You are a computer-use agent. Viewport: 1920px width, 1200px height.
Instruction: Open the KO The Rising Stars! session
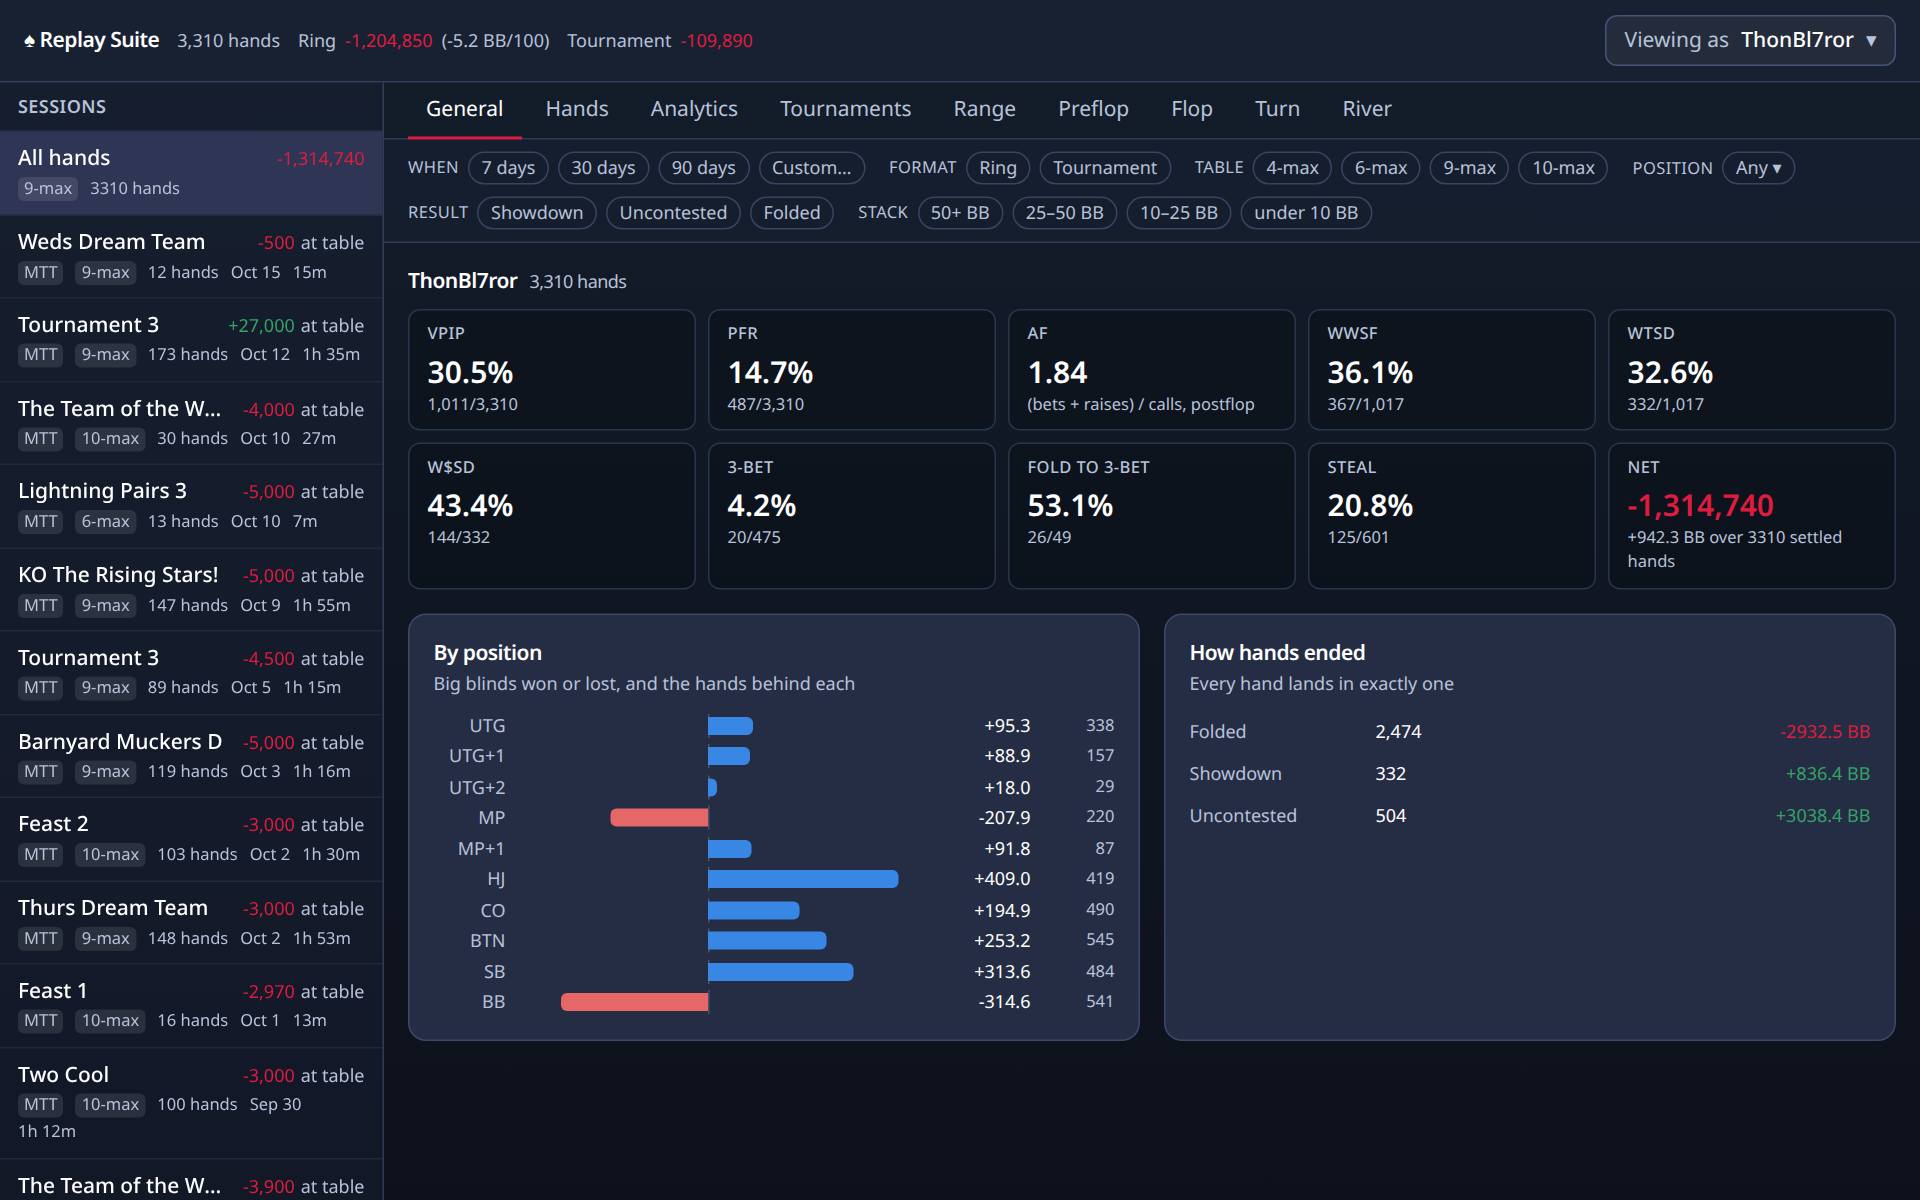[x=191, y=590]
